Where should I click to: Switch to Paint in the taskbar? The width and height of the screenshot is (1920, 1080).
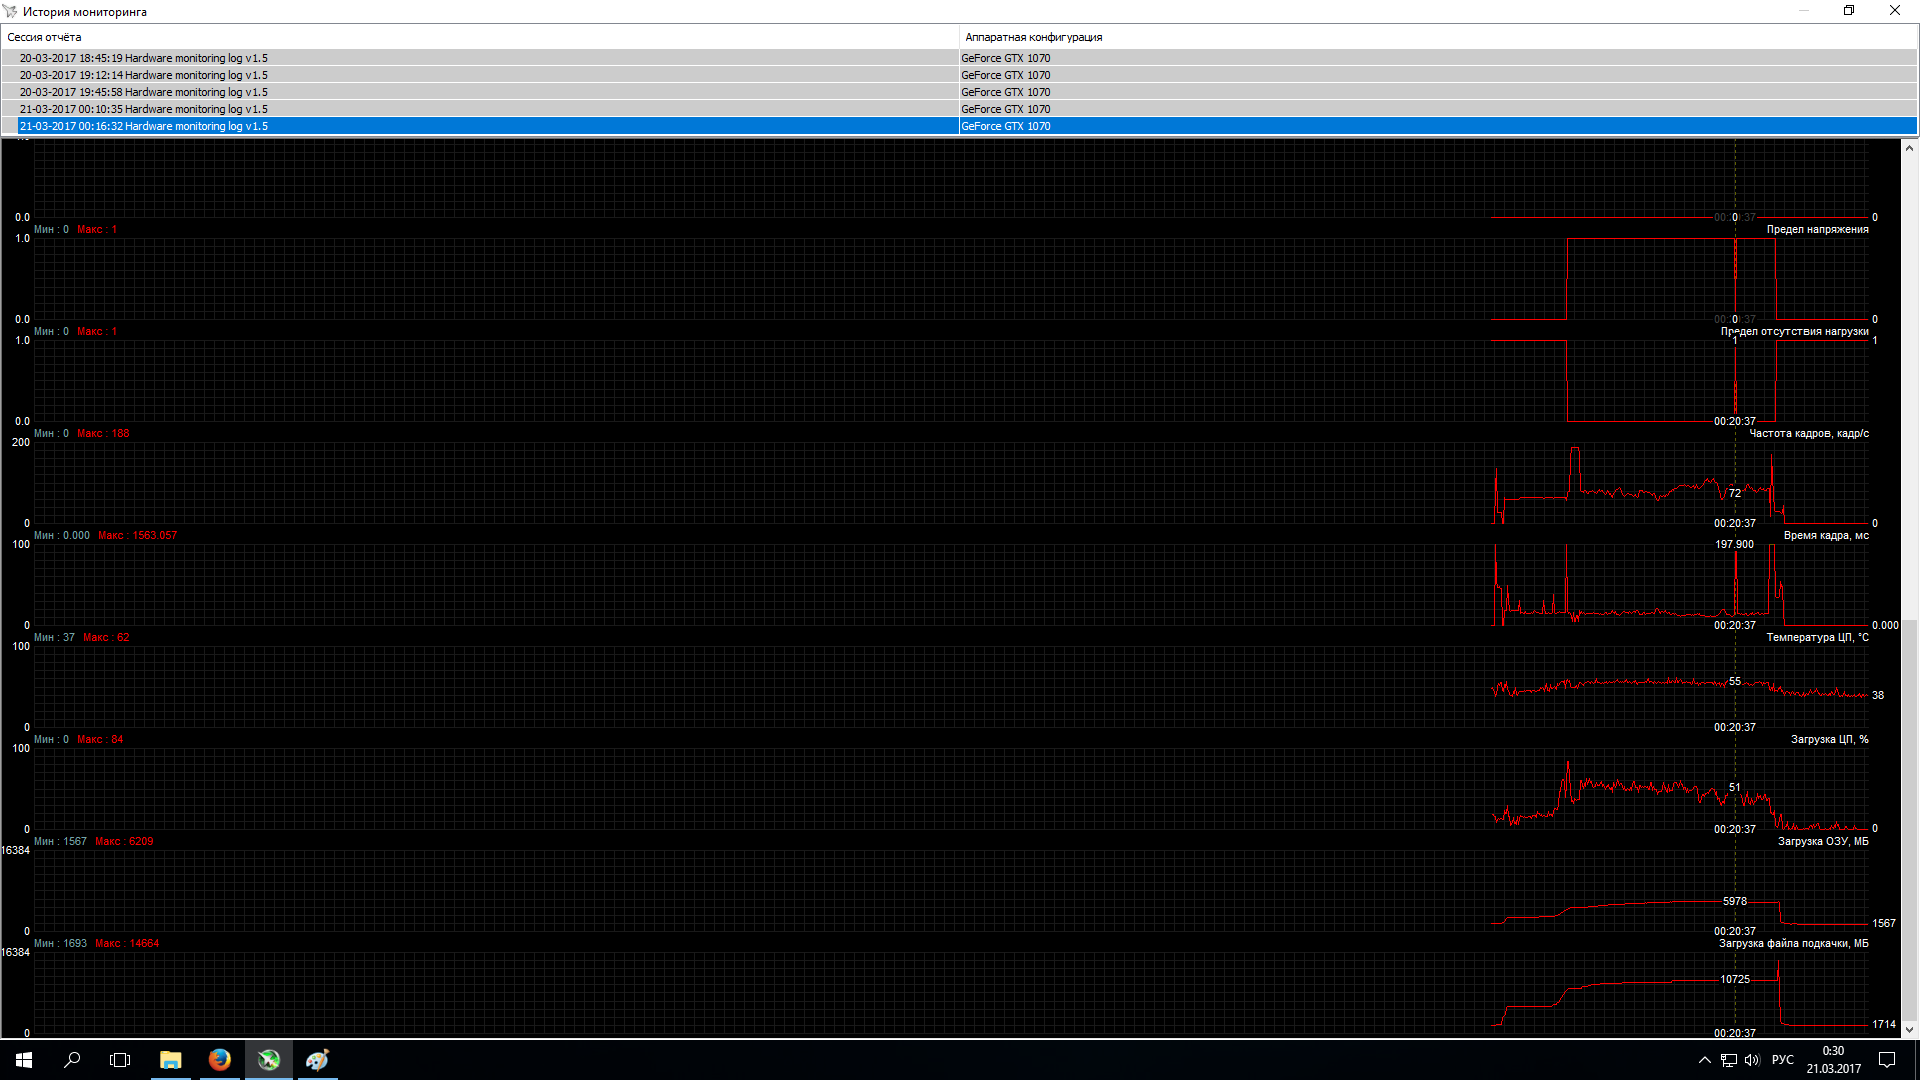[317, 1060]
